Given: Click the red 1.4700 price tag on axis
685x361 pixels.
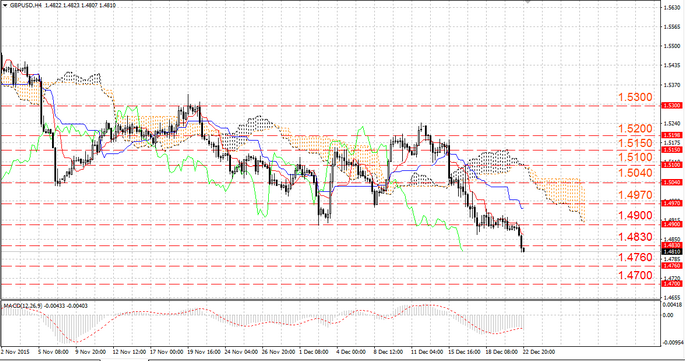Looking at the screenshot, I should pos(672,284).
